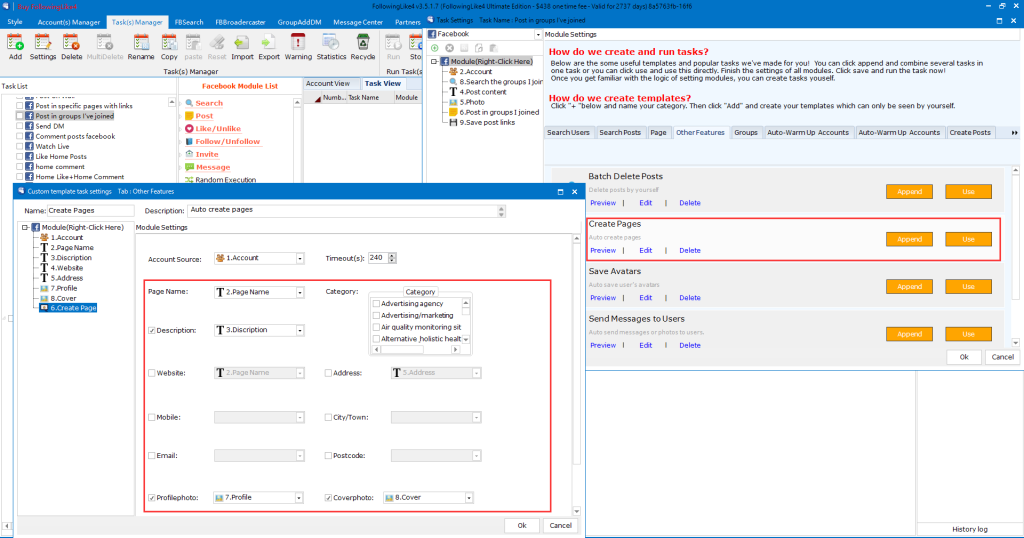
Task: Open the Page Name dropdown
Action: (x=300, y=293)
